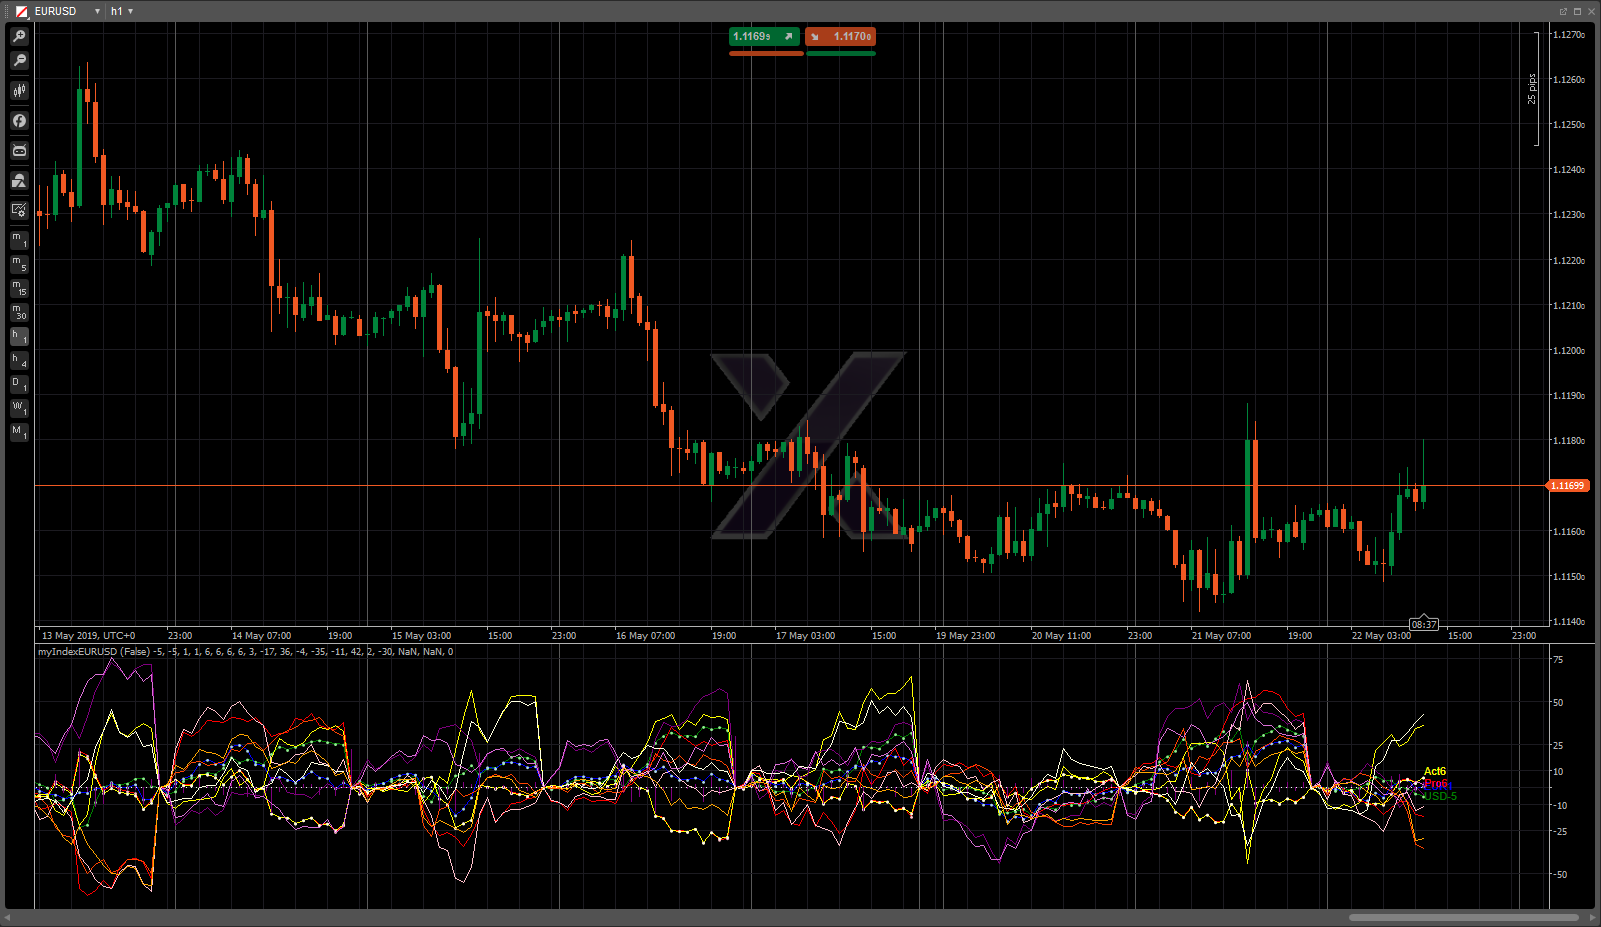The height and width of the screenshot is (927, 1601).
Task: Open the candlestick chart type icon
Action: coord(19,91)
